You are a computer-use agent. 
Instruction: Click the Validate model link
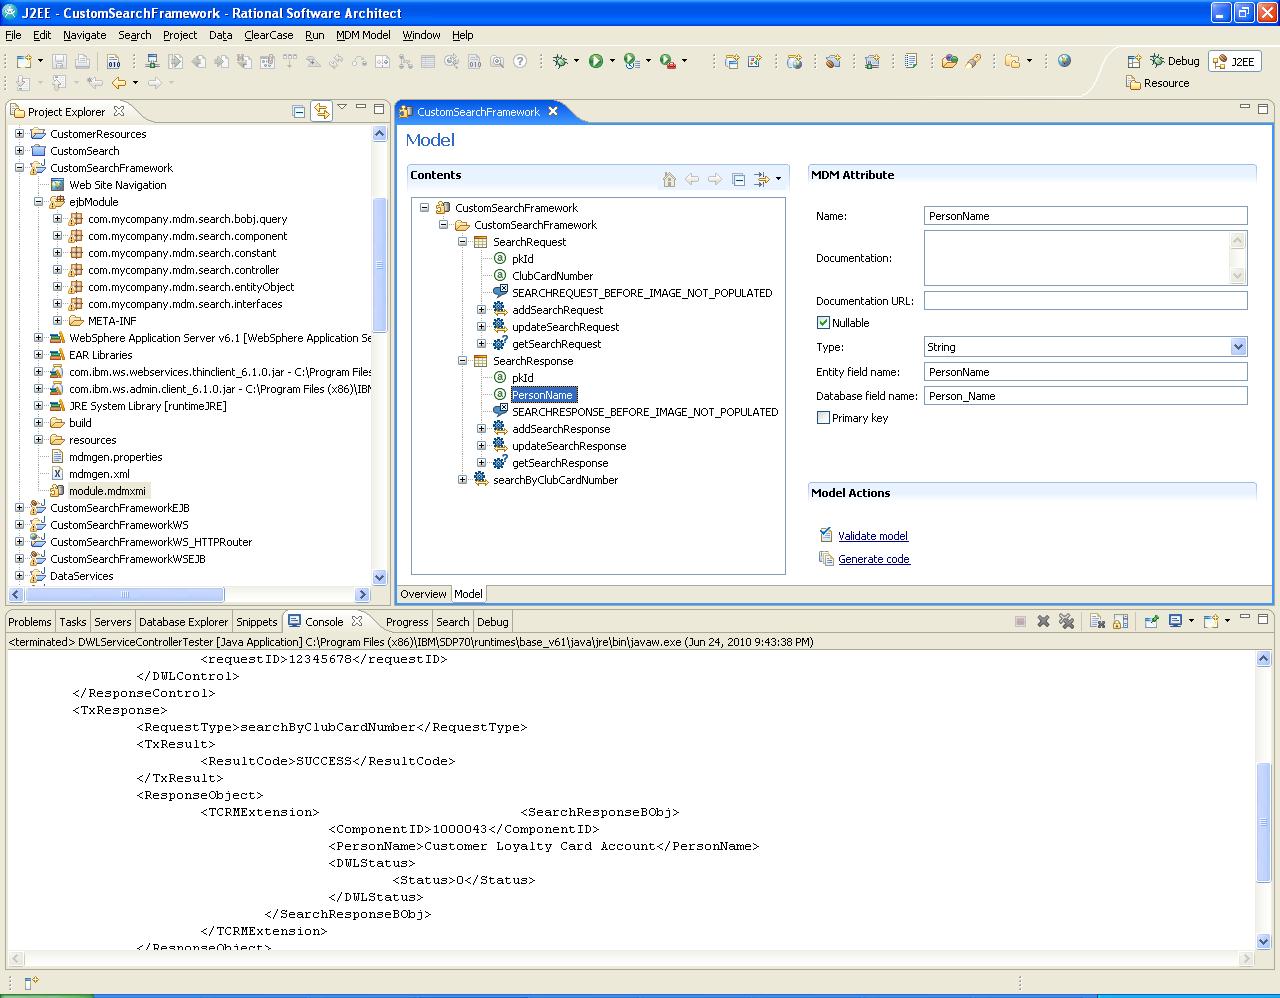[873, 536]
